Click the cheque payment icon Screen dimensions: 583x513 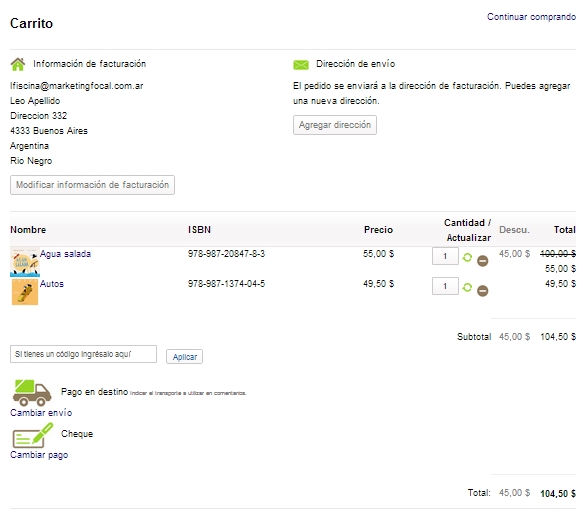click(x=33, y=436)
